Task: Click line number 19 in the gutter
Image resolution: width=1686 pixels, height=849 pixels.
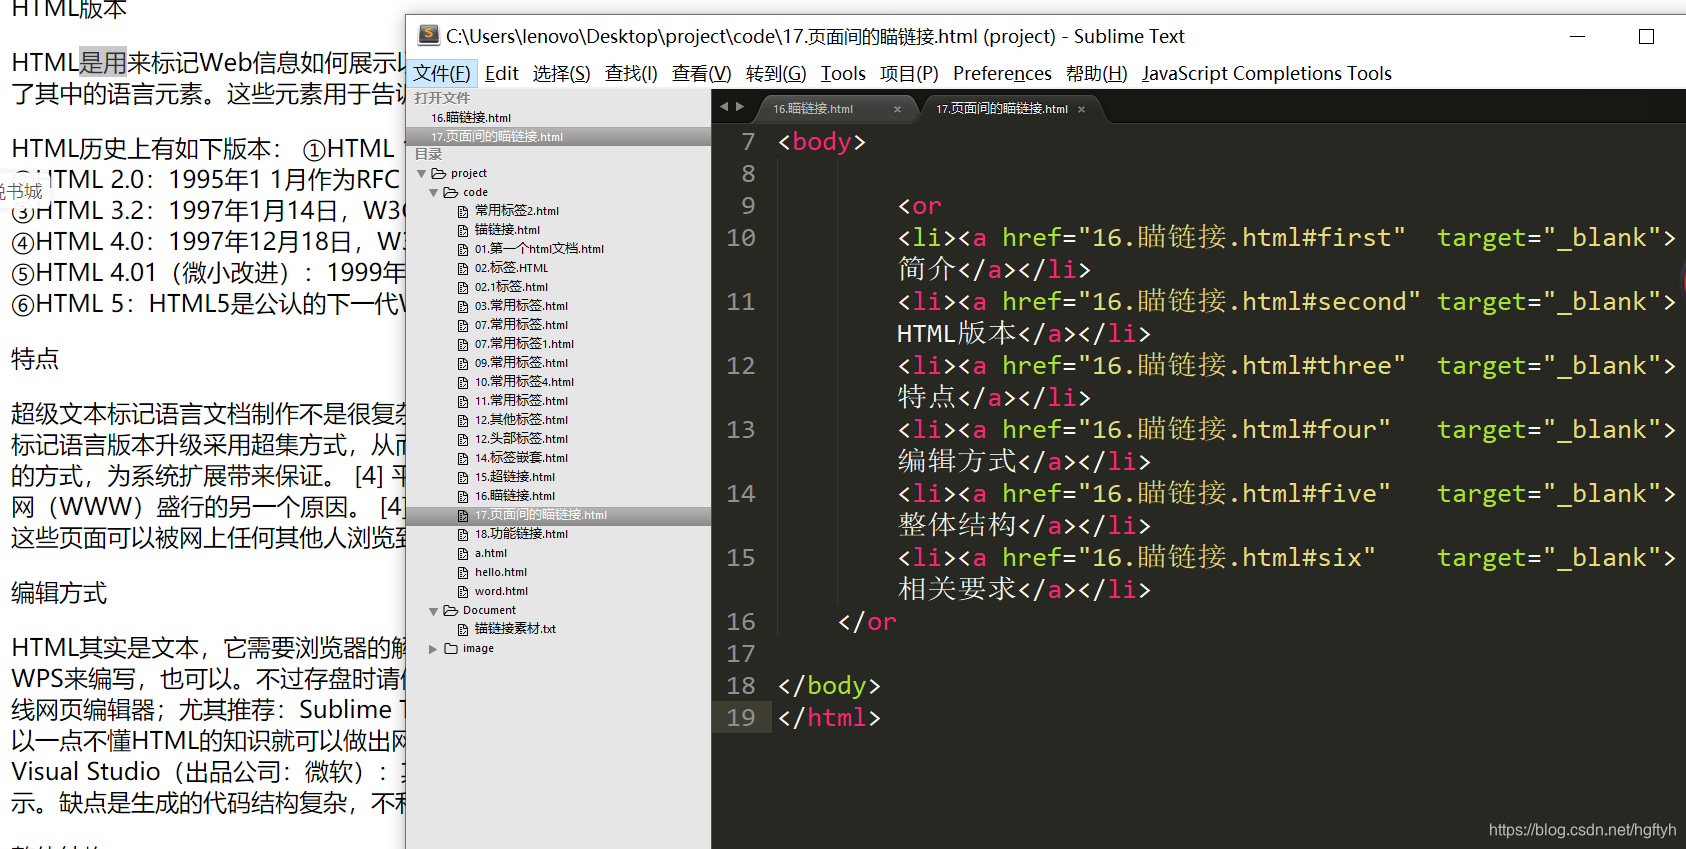Action: pos(741,718)
